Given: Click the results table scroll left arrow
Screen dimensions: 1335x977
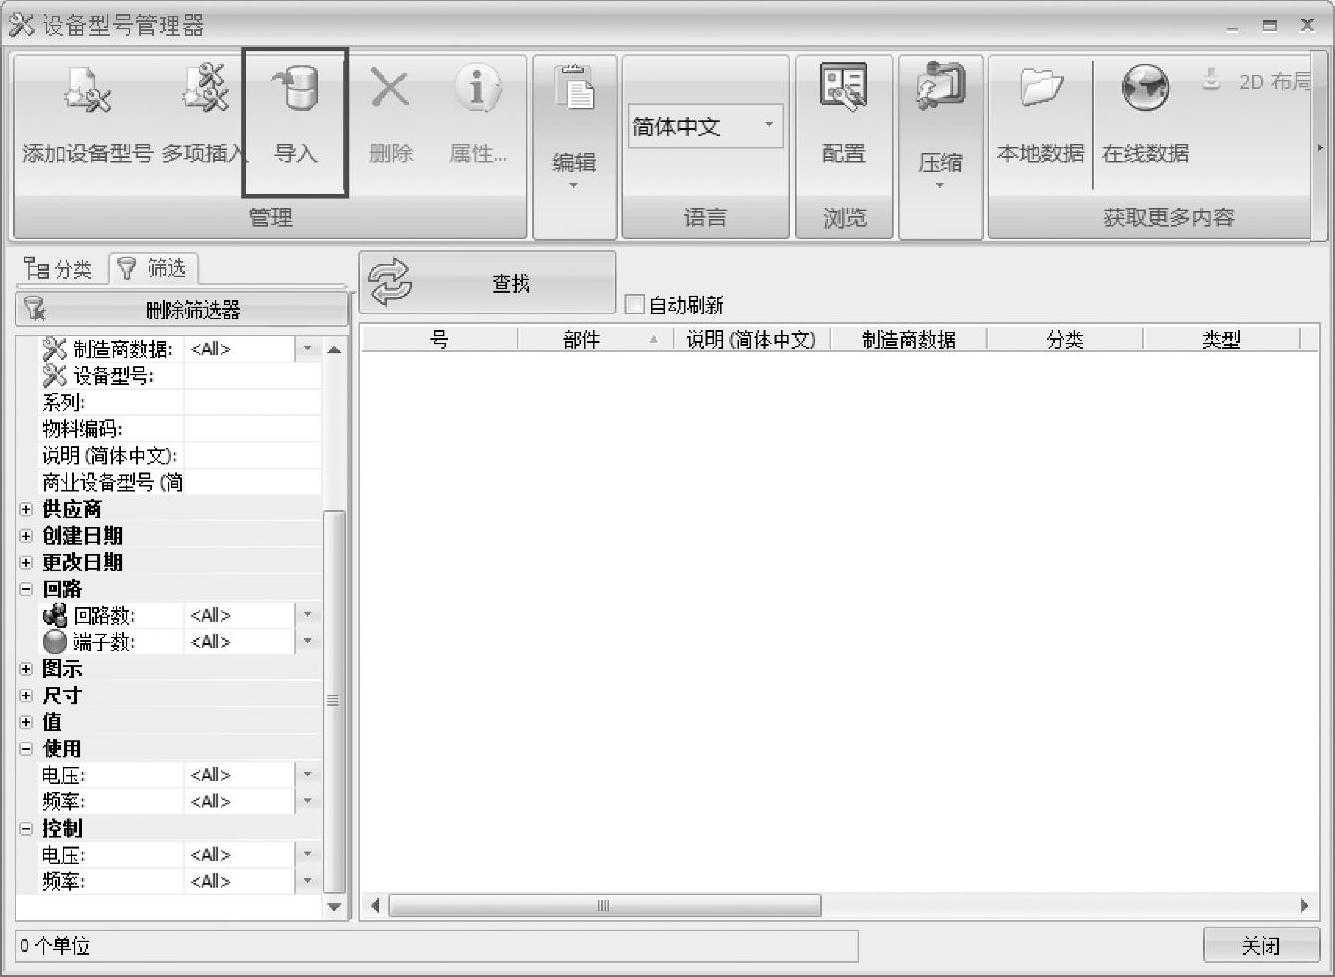Looking at the screenshot, I should point(375,906).
